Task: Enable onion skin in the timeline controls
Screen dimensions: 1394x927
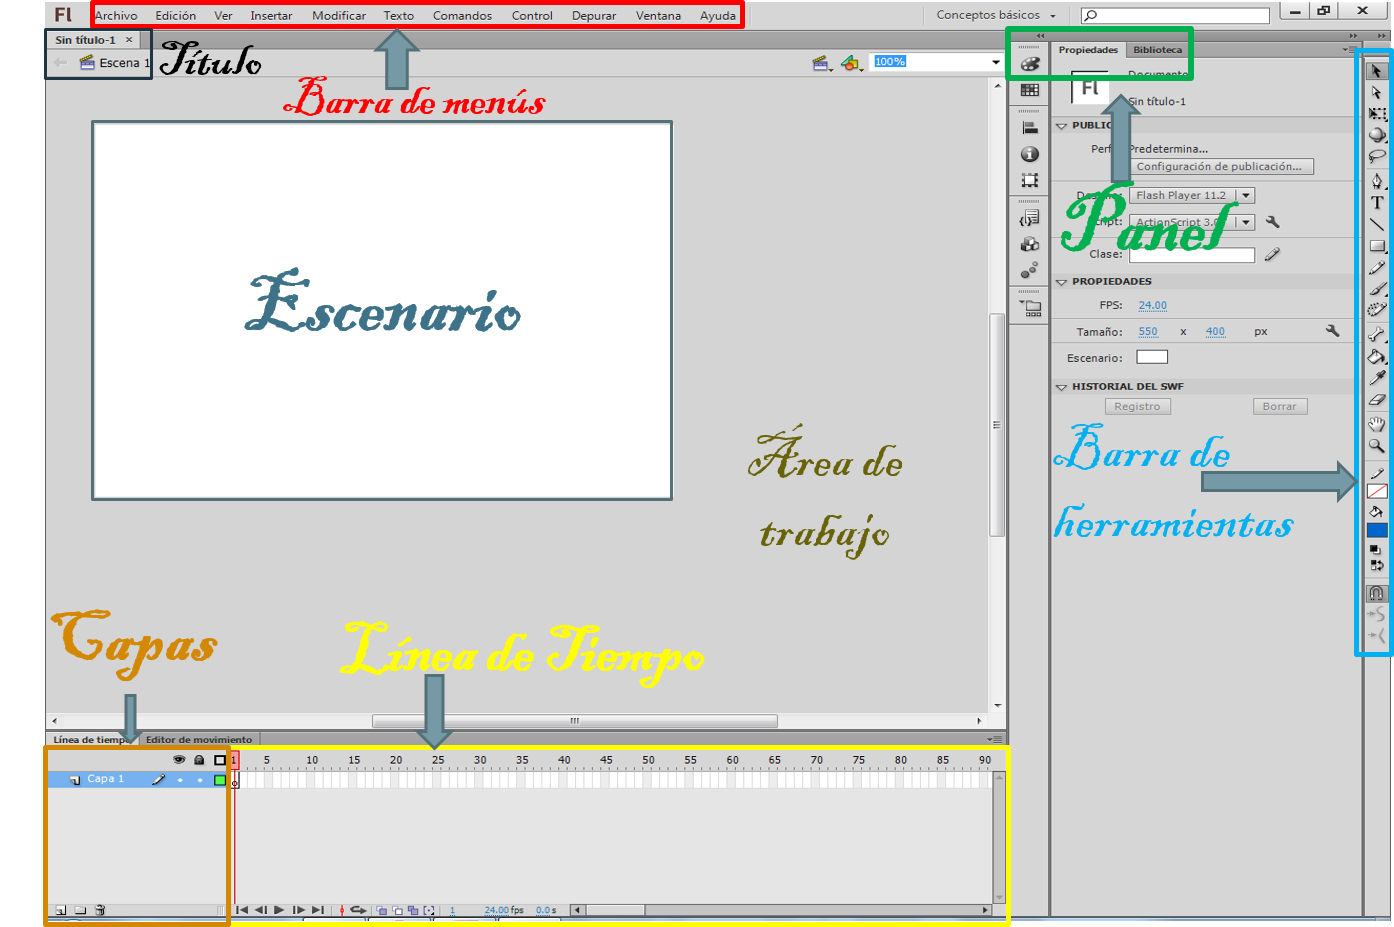Action: pyautogui.click(x=382, y=910)
